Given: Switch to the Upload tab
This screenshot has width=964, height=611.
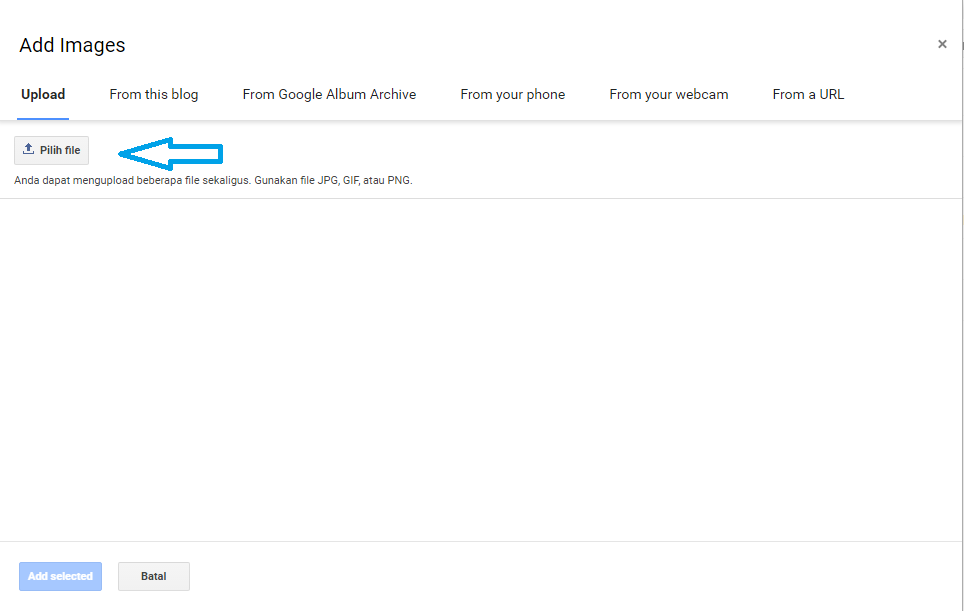Looking at the screenshot, I should point(43,95).
